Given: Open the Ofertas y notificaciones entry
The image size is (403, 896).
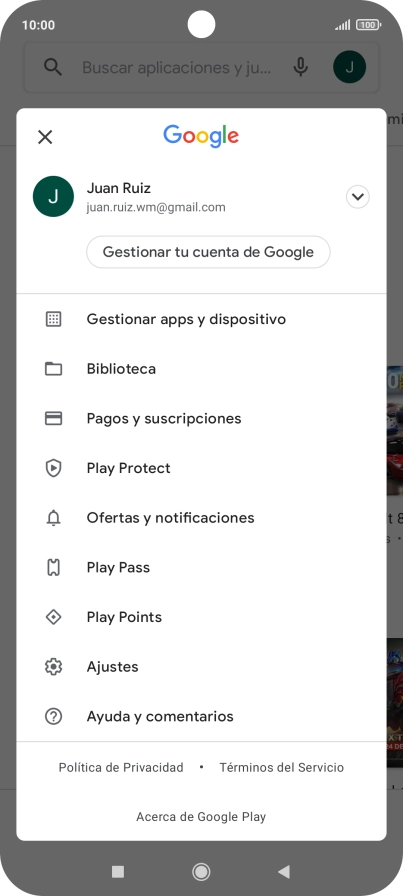Looking at the screenshot, I should (x=201, y=518).
